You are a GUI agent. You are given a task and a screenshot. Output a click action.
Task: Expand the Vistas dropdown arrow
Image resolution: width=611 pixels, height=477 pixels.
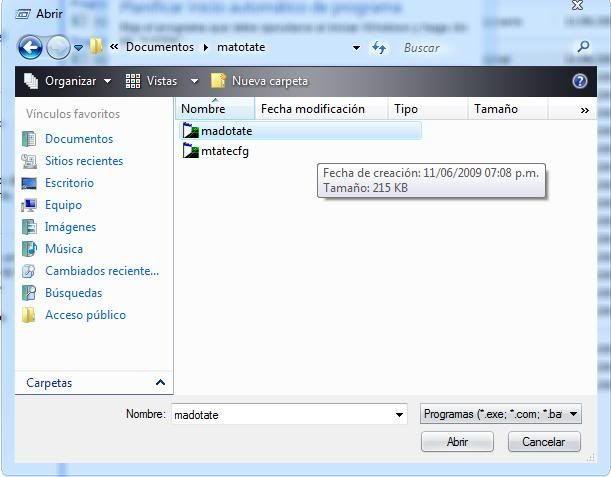tap(194, 81)
